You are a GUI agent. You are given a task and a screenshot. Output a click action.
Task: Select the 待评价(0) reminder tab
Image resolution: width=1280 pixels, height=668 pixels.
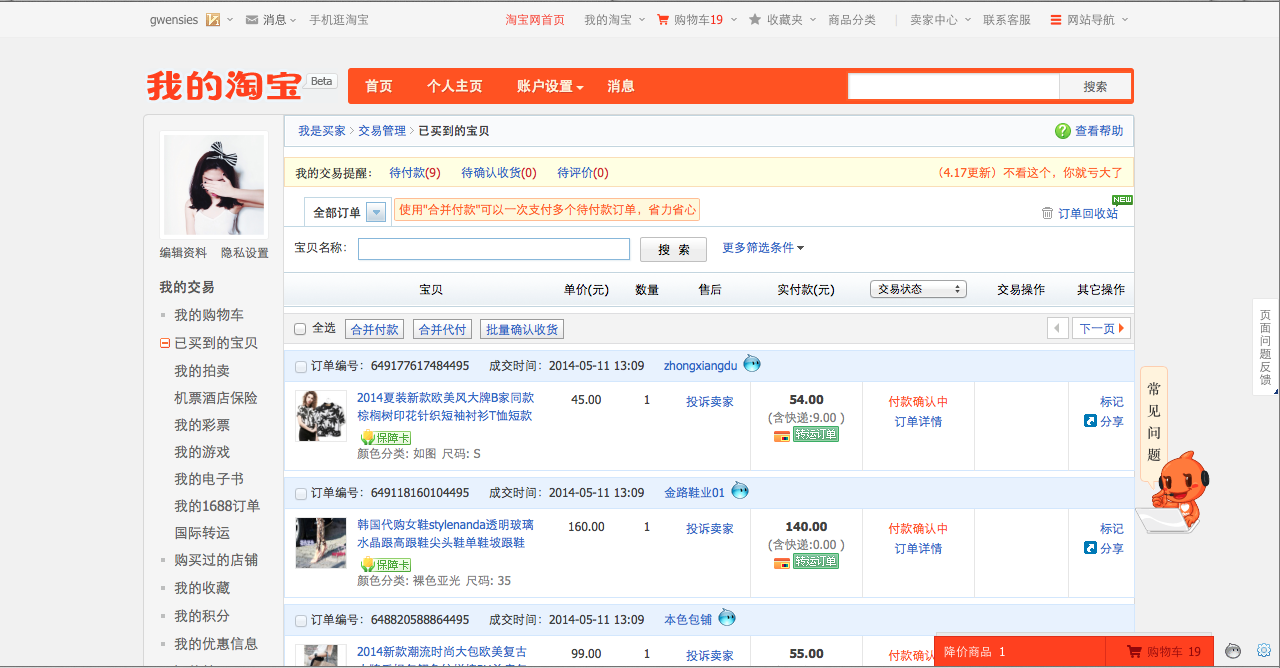pos(583,173)
